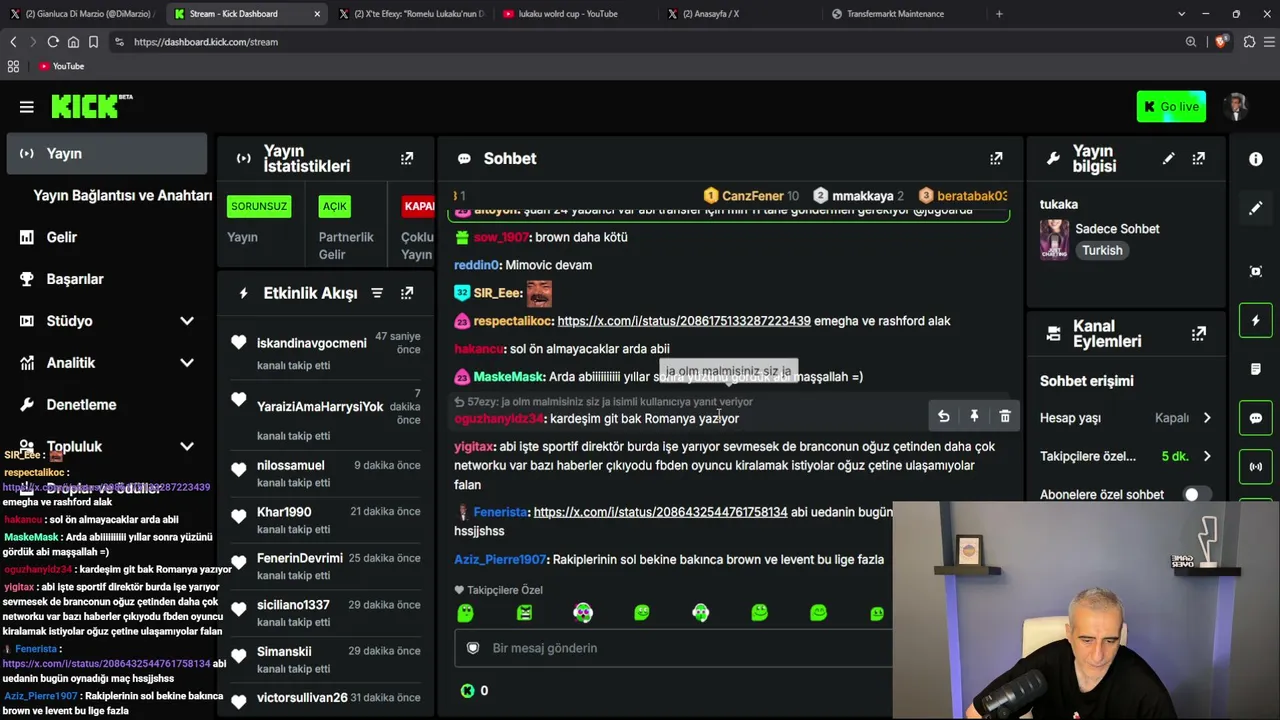
Task: Click the Turkish language tag
Action: (1102, 250)
